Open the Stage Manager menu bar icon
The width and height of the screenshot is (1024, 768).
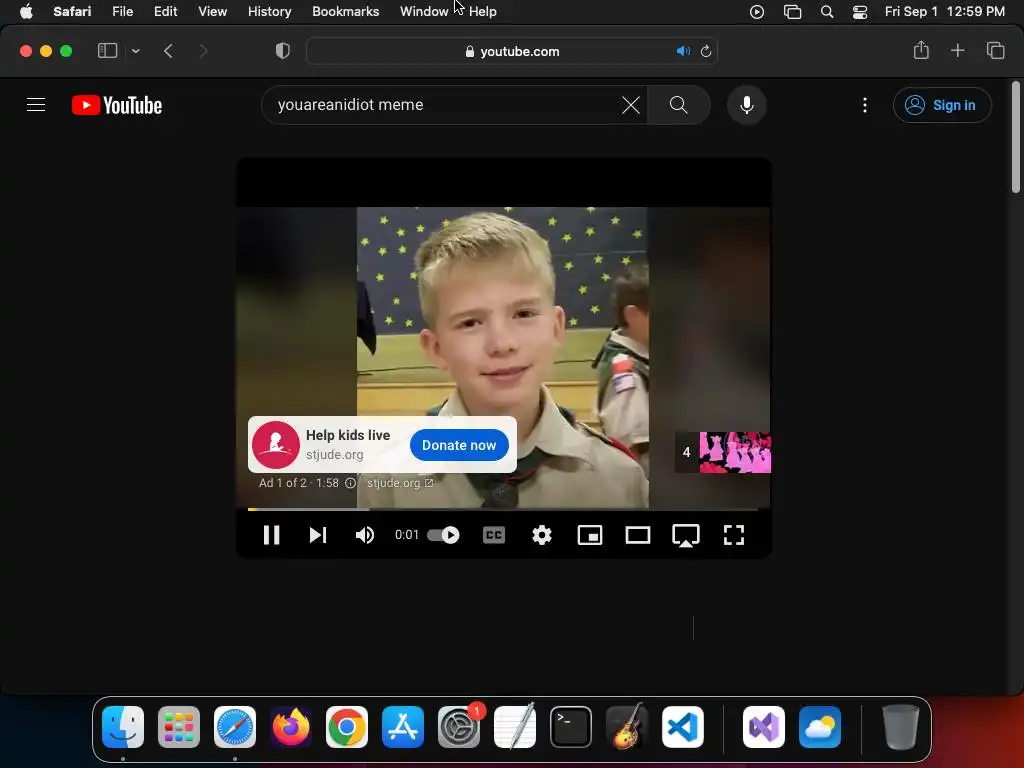[x=792, y=12]
